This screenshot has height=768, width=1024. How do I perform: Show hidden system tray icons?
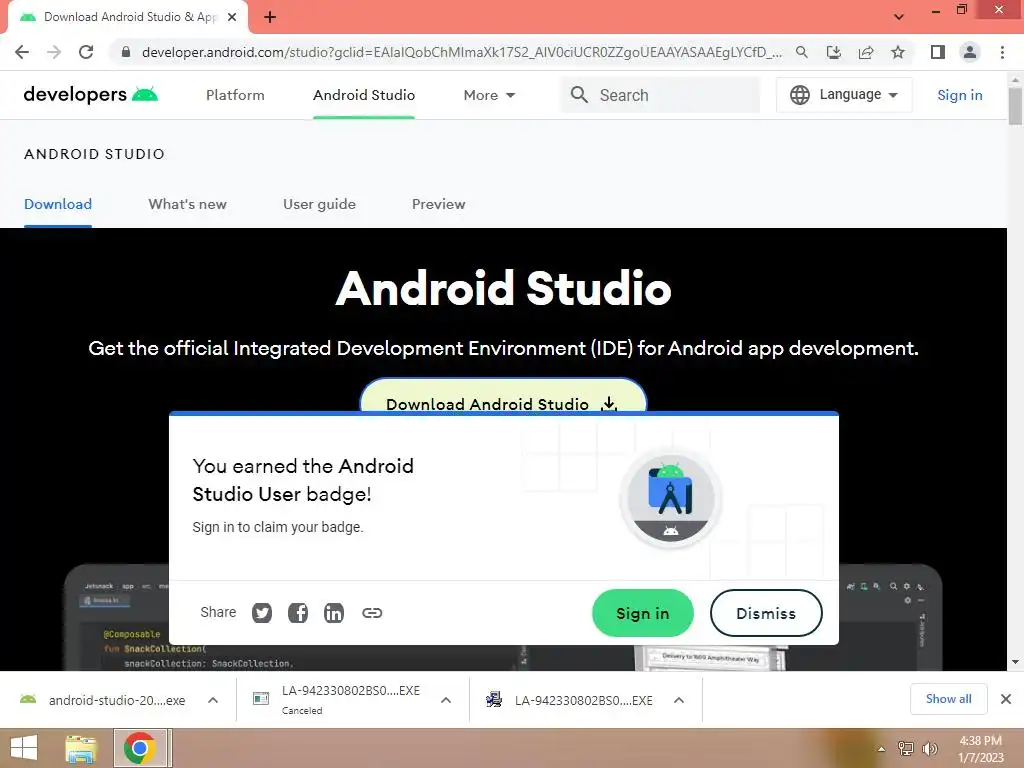[881, 749]
